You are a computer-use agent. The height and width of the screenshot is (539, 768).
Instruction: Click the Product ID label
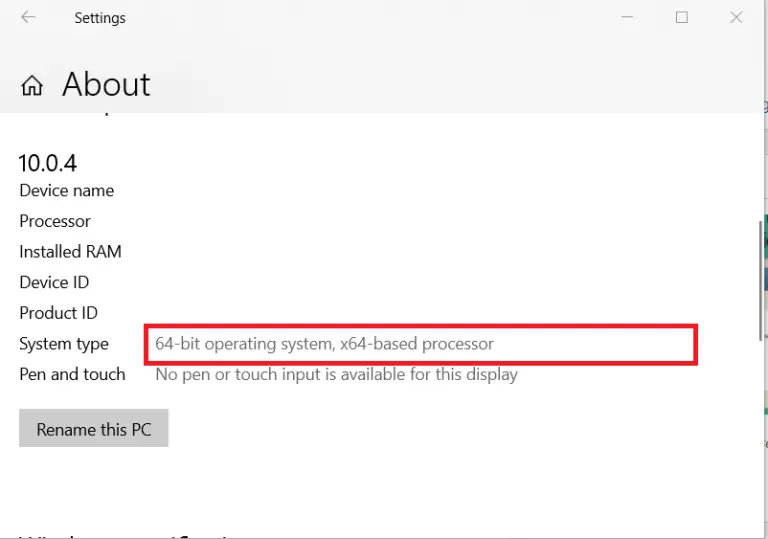58,313
